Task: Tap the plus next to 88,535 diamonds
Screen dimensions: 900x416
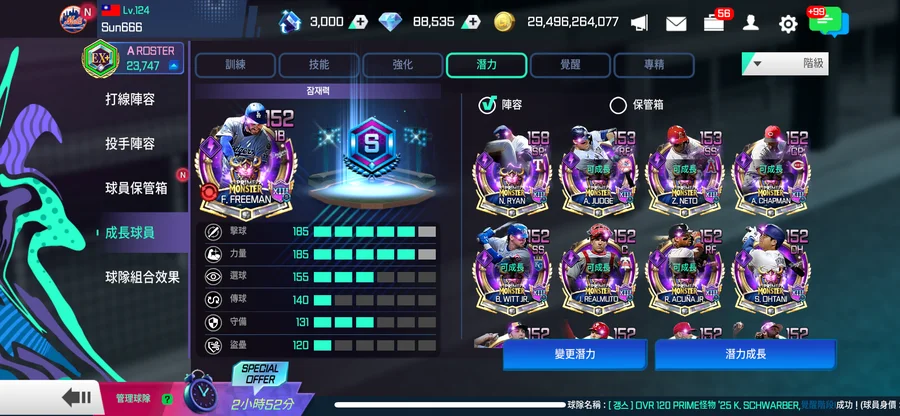Action: coord(471,22)
